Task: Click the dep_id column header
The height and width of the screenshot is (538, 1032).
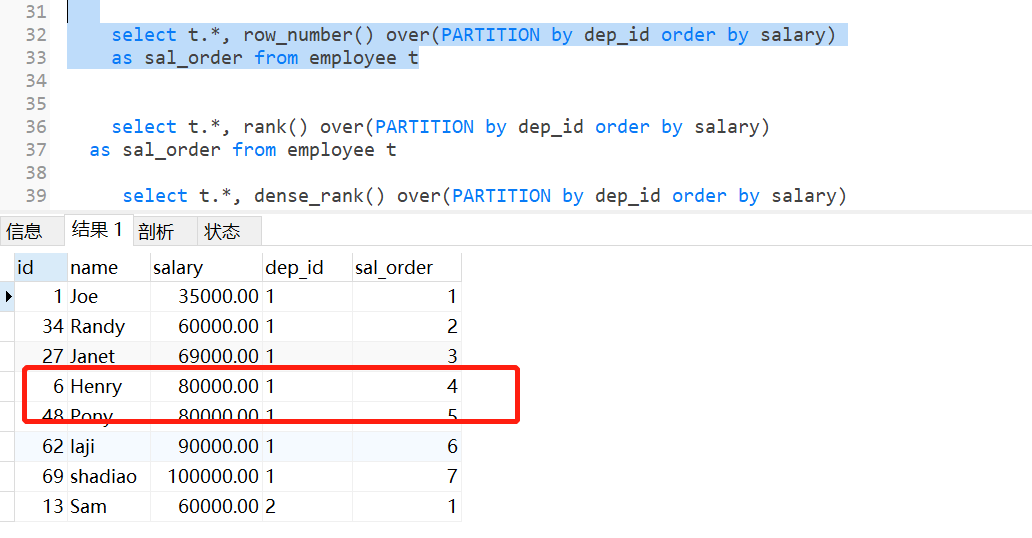Action: coord(307,267)
